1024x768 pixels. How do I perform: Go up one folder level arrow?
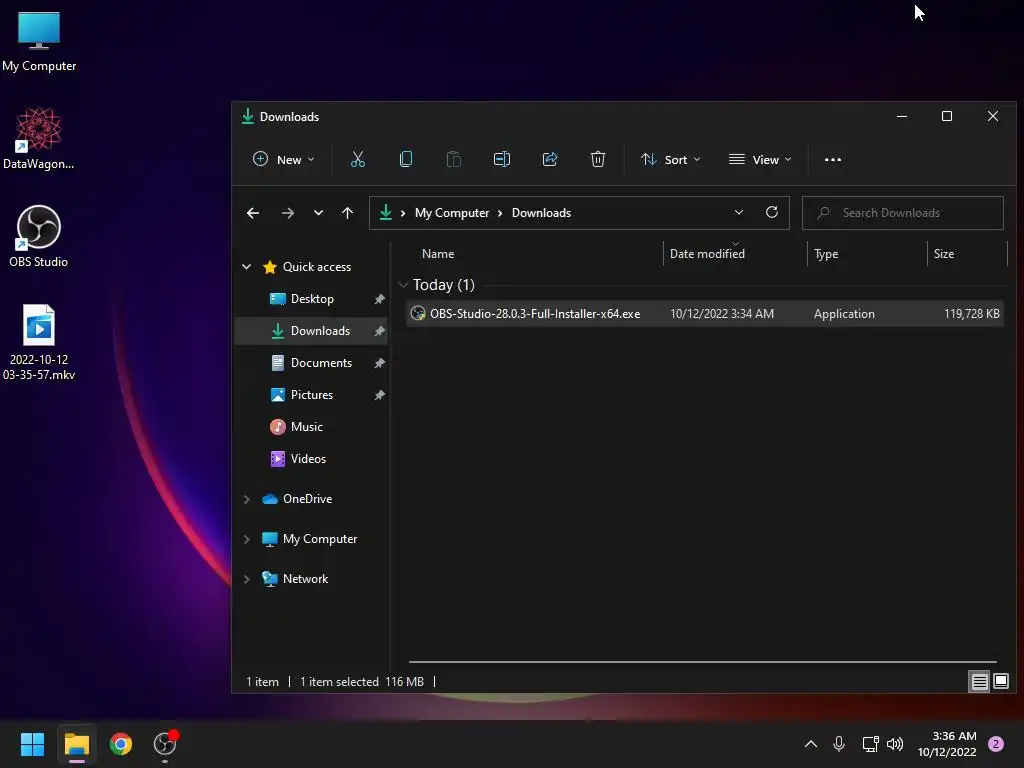(347, 213)
